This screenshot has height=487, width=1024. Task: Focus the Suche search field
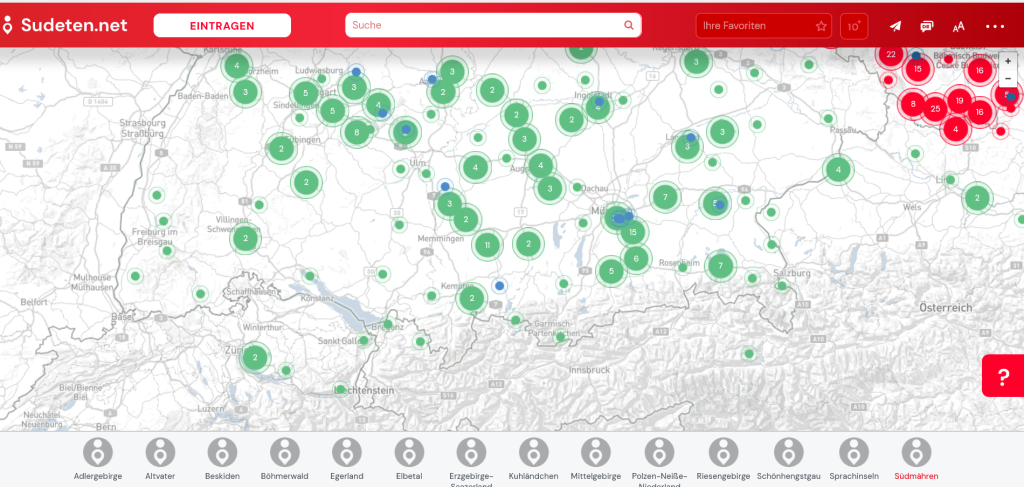tap(484, 25)
